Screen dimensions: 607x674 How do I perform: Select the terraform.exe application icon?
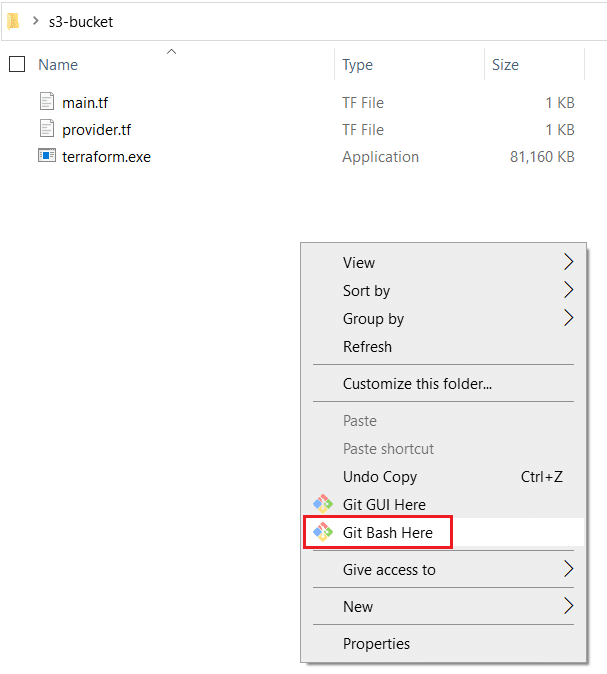(x=47, y=155)
